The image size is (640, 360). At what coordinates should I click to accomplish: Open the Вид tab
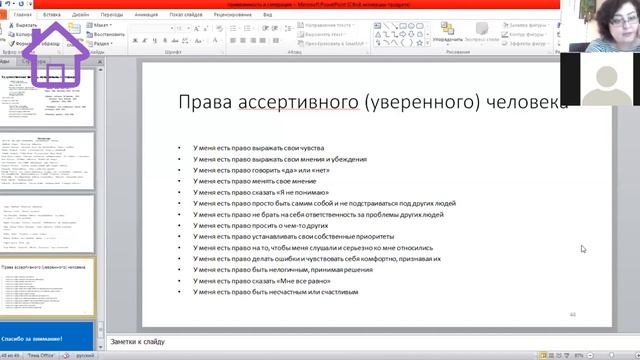[x=267, y=14]
